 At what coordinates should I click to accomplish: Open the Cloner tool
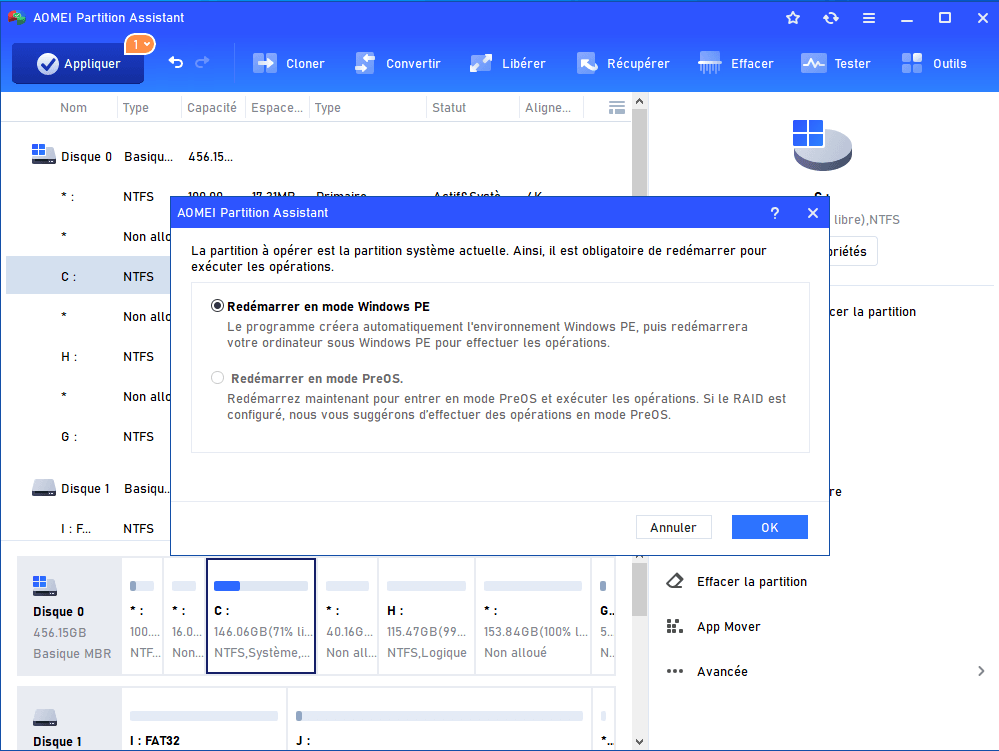289,64
